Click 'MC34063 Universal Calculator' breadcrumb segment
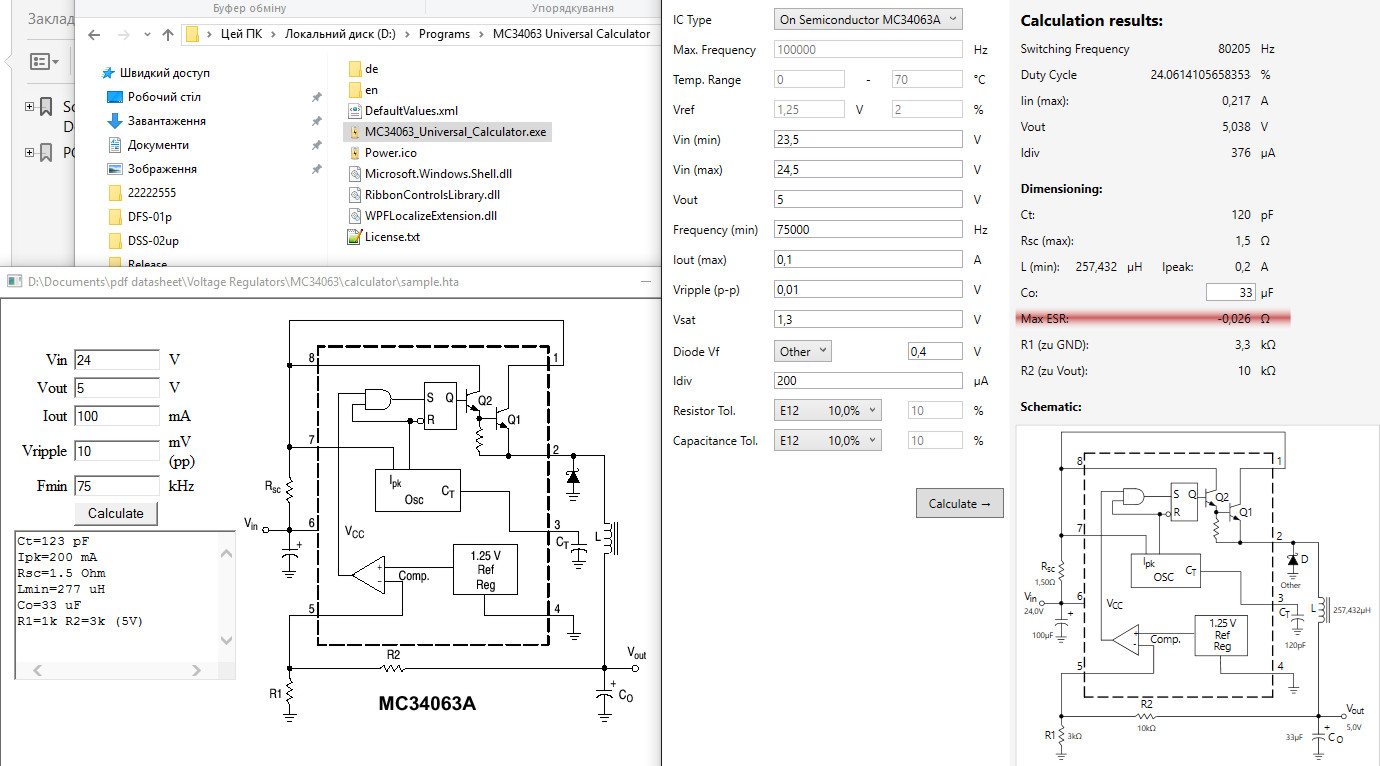1380x766 pixels. [572, 34]
